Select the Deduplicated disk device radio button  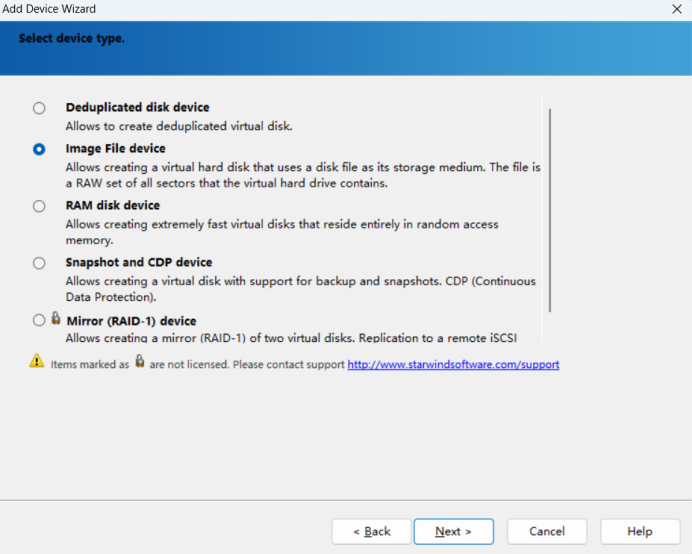(x=39, y=108)
